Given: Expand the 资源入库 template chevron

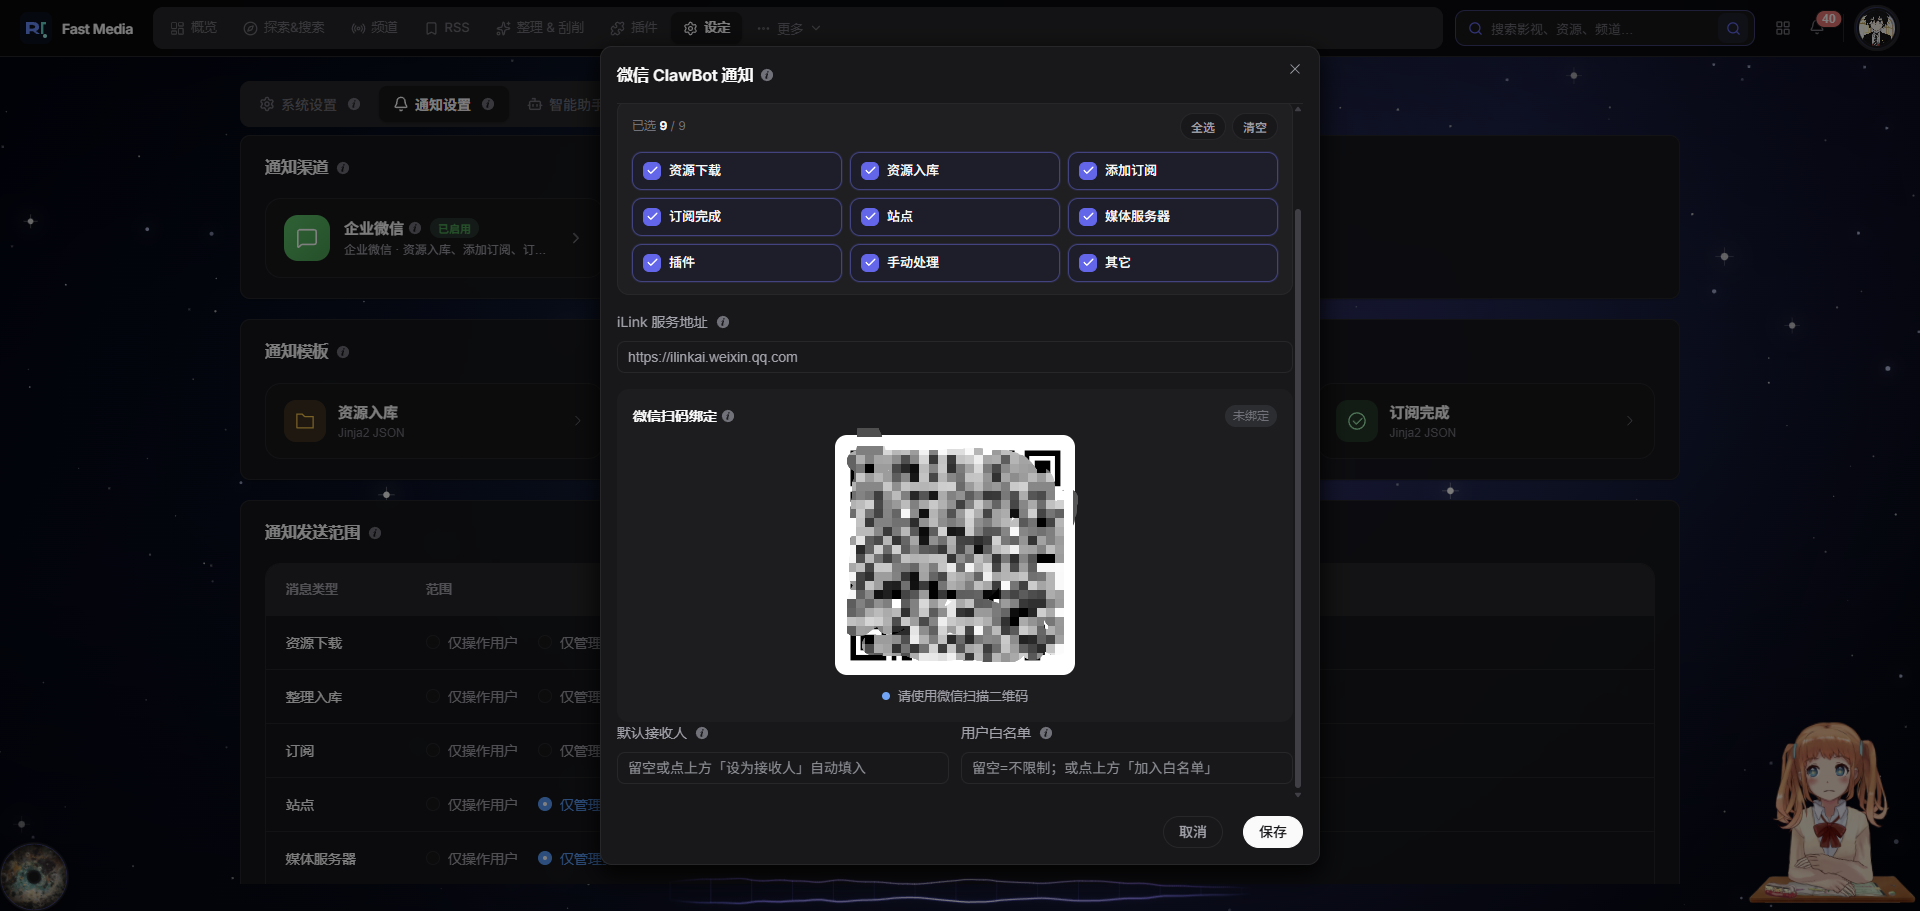Looking at the screenshot, I should tap(577, 421).
